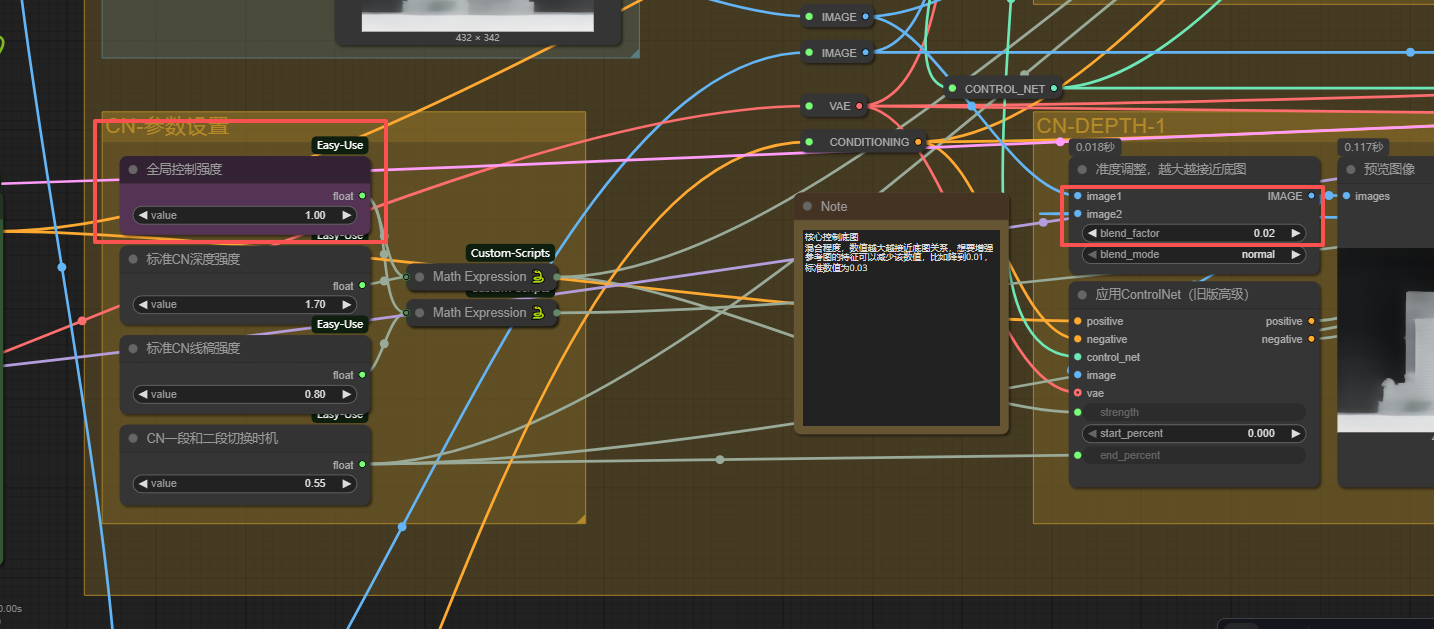This screenshot has height=629, width=1434.
Task: Click the image1 input port
Action: tap(1077, 196)
